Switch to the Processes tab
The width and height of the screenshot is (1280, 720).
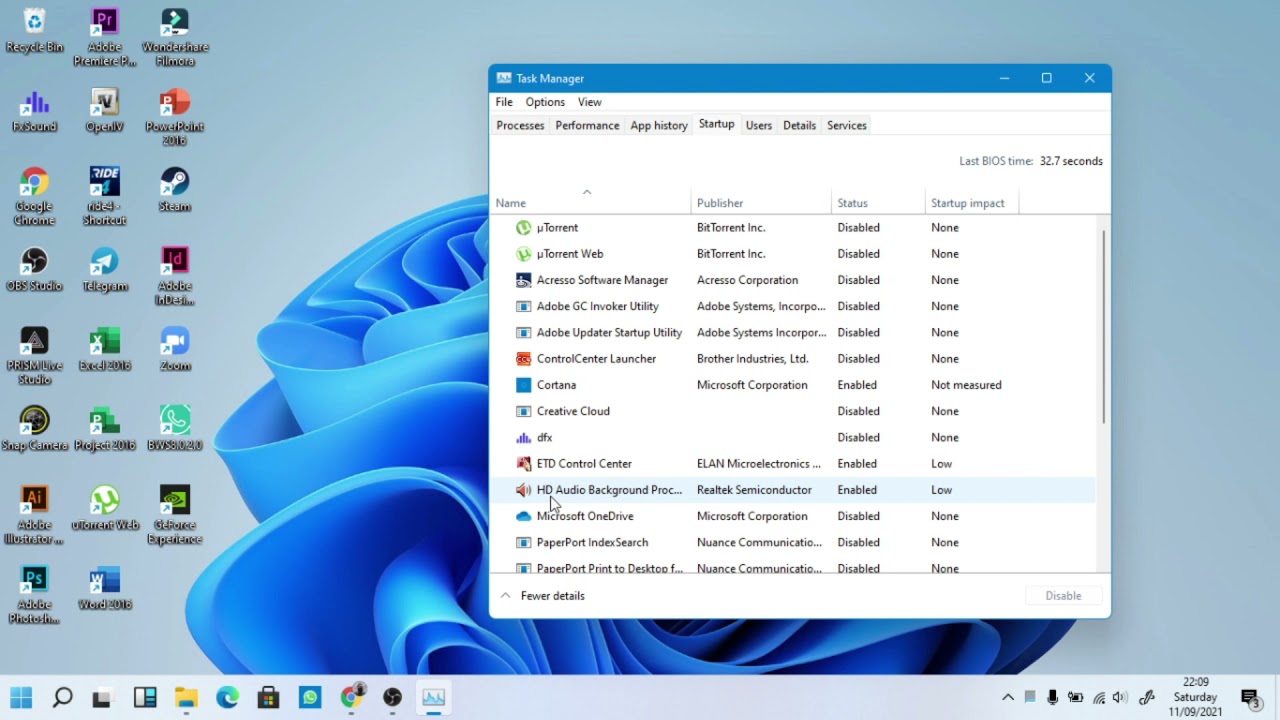[x=520, y=126]
